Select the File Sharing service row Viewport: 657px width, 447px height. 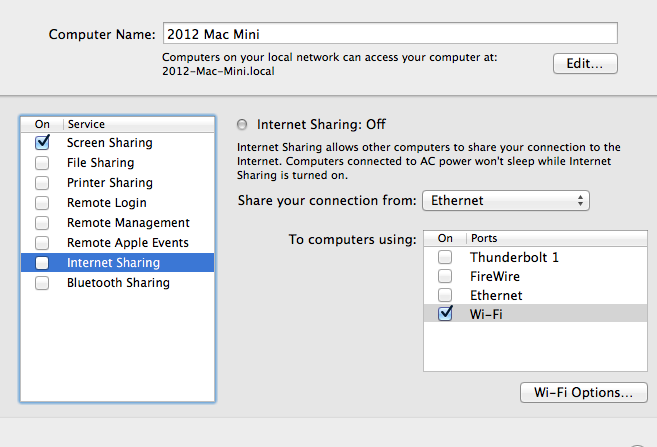pos(117,163)
